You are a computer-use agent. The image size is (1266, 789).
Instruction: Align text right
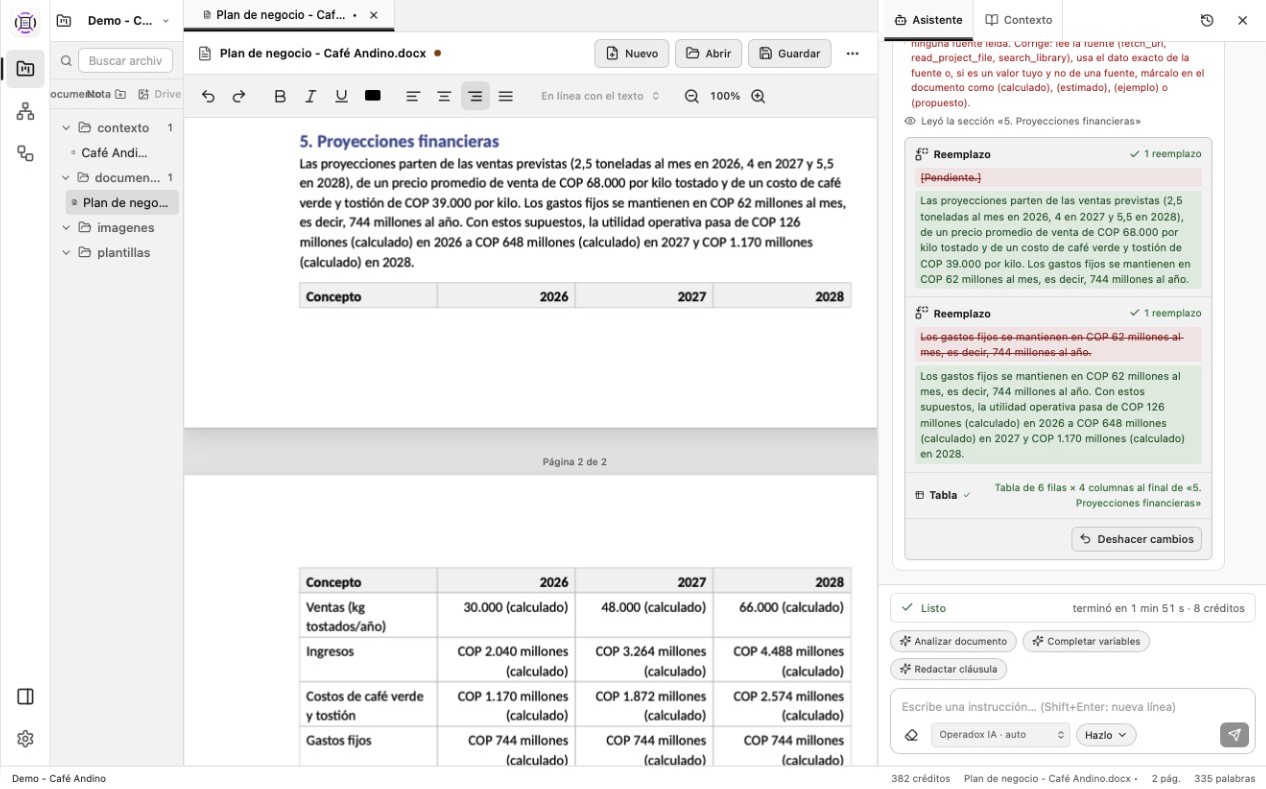[x=475, y=96]
